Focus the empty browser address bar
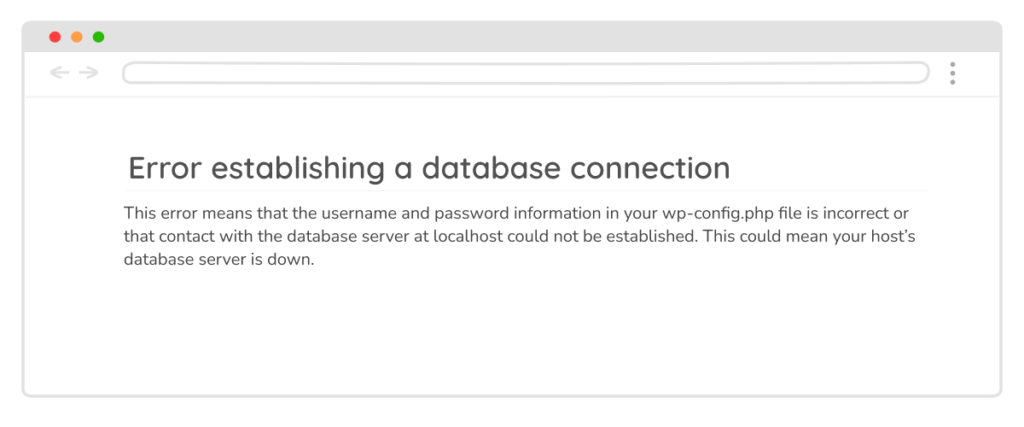This screenshot has width=1024, height=427. [x=525, y=72]
